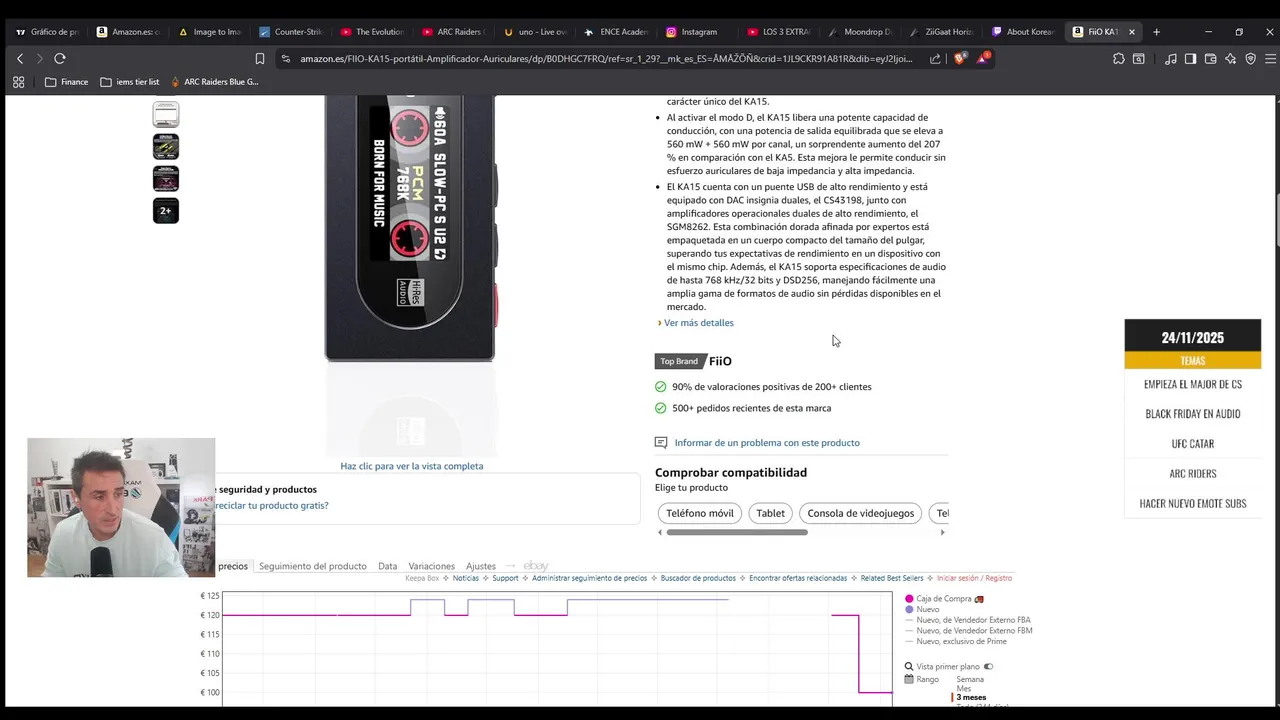1280x720 pixels.
Task: Go forward with the browser forward arrow
Action: tap(39, 59)
